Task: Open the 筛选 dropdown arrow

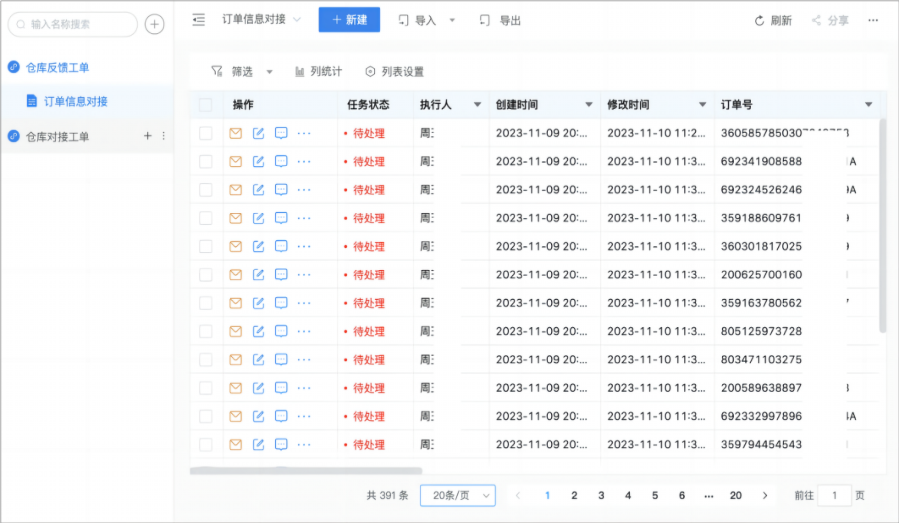Action: coord(269,72)
